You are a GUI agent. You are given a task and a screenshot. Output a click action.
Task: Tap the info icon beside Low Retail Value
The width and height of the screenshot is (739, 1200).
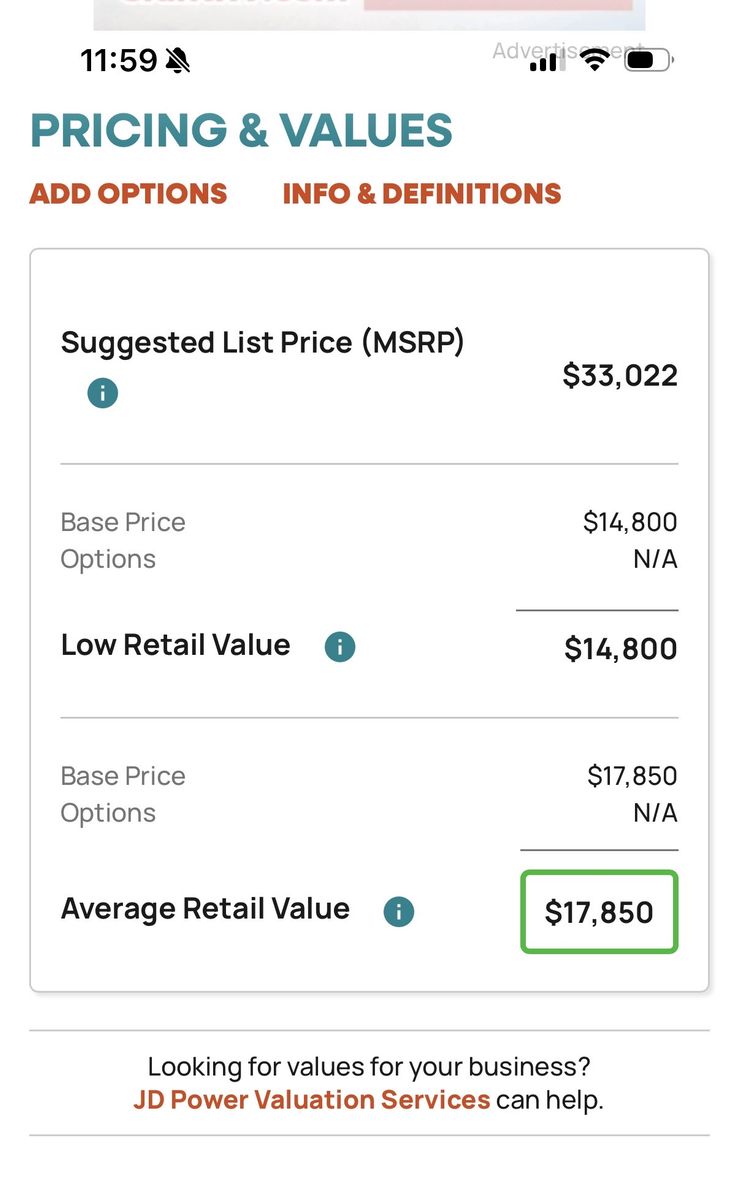click(340, 646)
